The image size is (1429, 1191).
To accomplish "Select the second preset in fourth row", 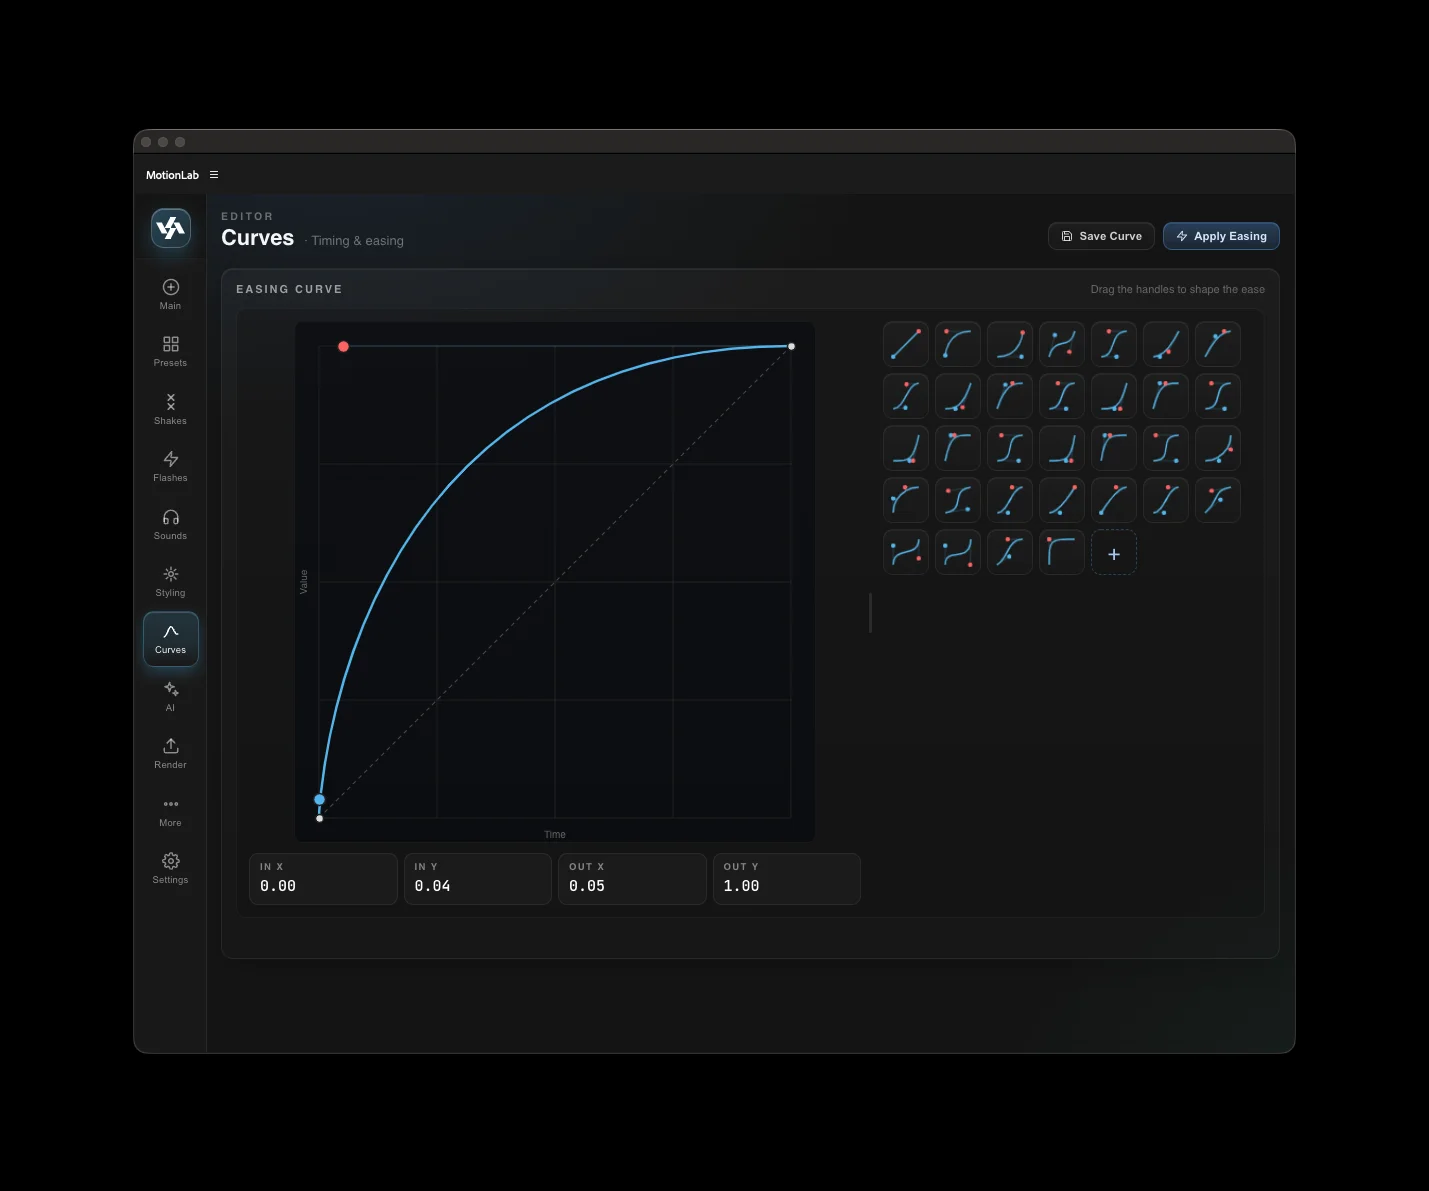I will 958,500.
